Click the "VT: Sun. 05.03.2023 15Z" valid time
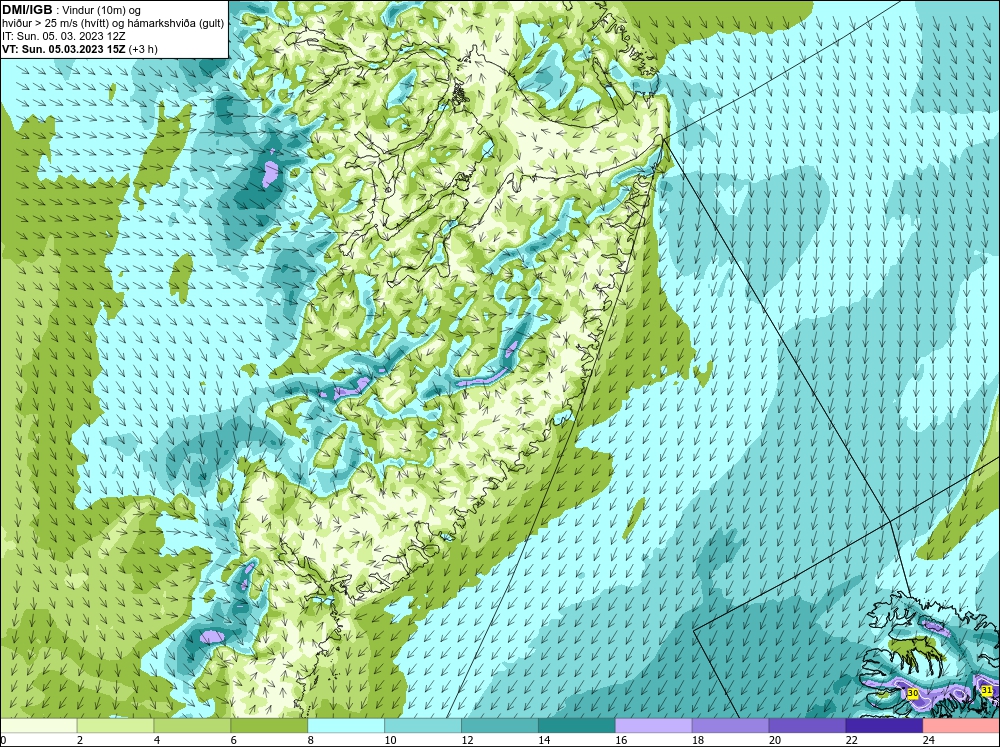Viewport: 1000px width, 747px height. coord(64,49)
